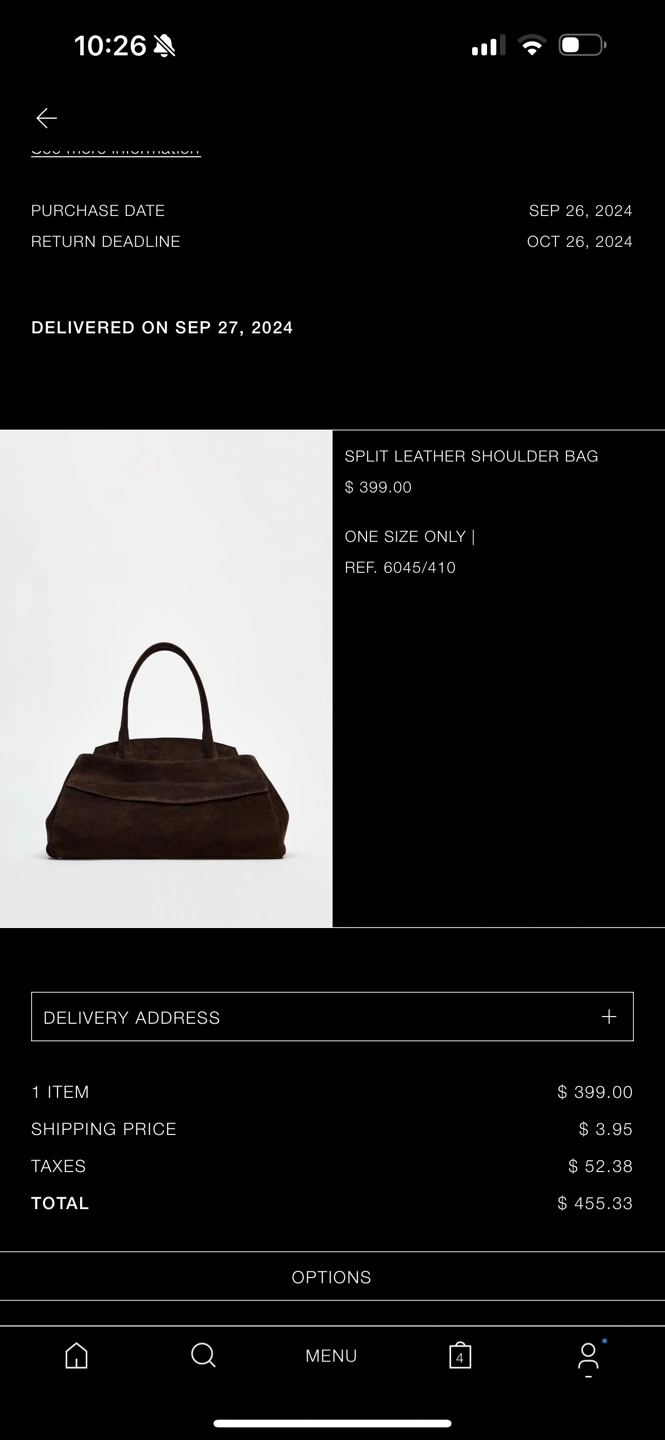The height and width of the screenshot is (1440, 665).
Task: Tap the back arrow icon
Action: [x=46, y=118]
